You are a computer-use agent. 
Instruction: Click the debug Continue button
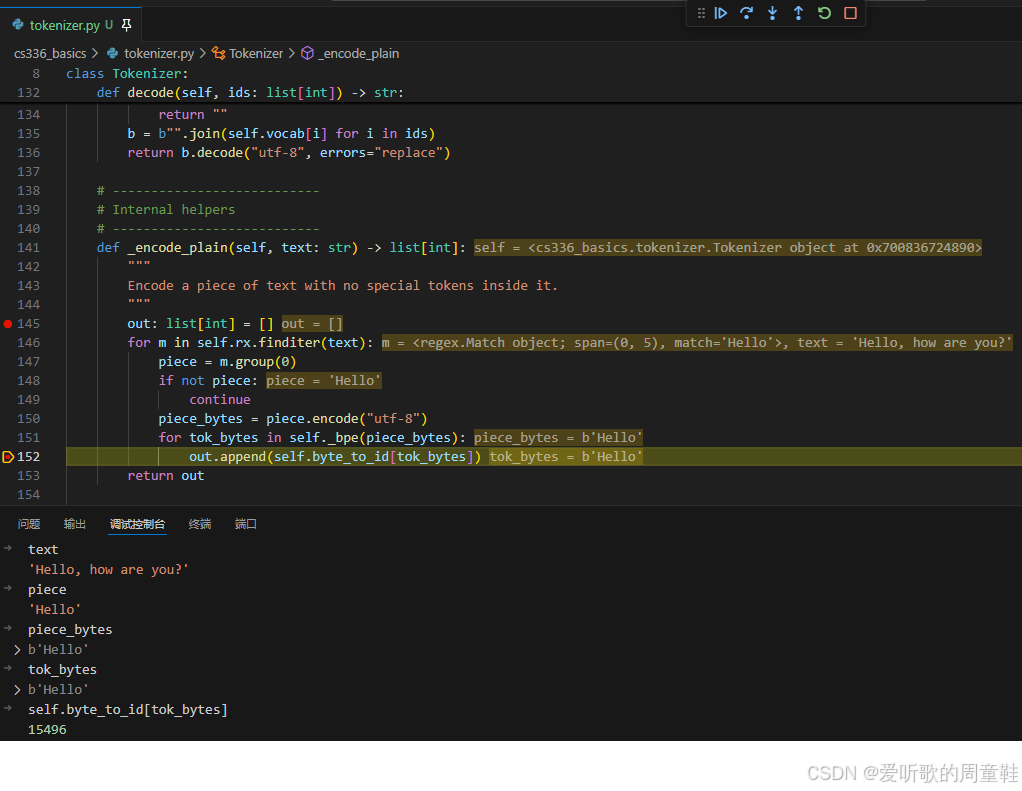[x=720, y=13]
